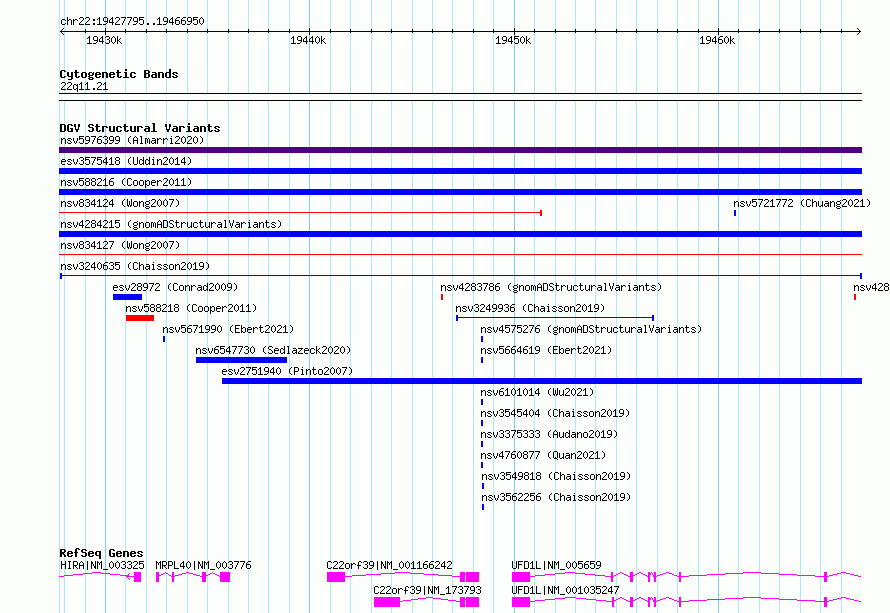Screen dimensions: 890x613
Task: Select the blue nsv588216 variant bar
Action: (x=460, y=192)
